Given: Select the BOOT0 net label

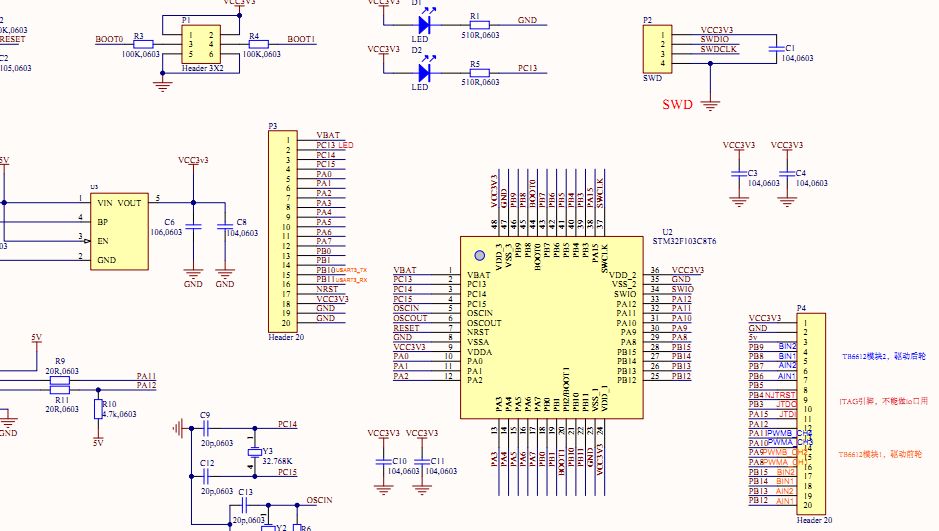Looking at the screenshot, I should [x=109, y=40].
